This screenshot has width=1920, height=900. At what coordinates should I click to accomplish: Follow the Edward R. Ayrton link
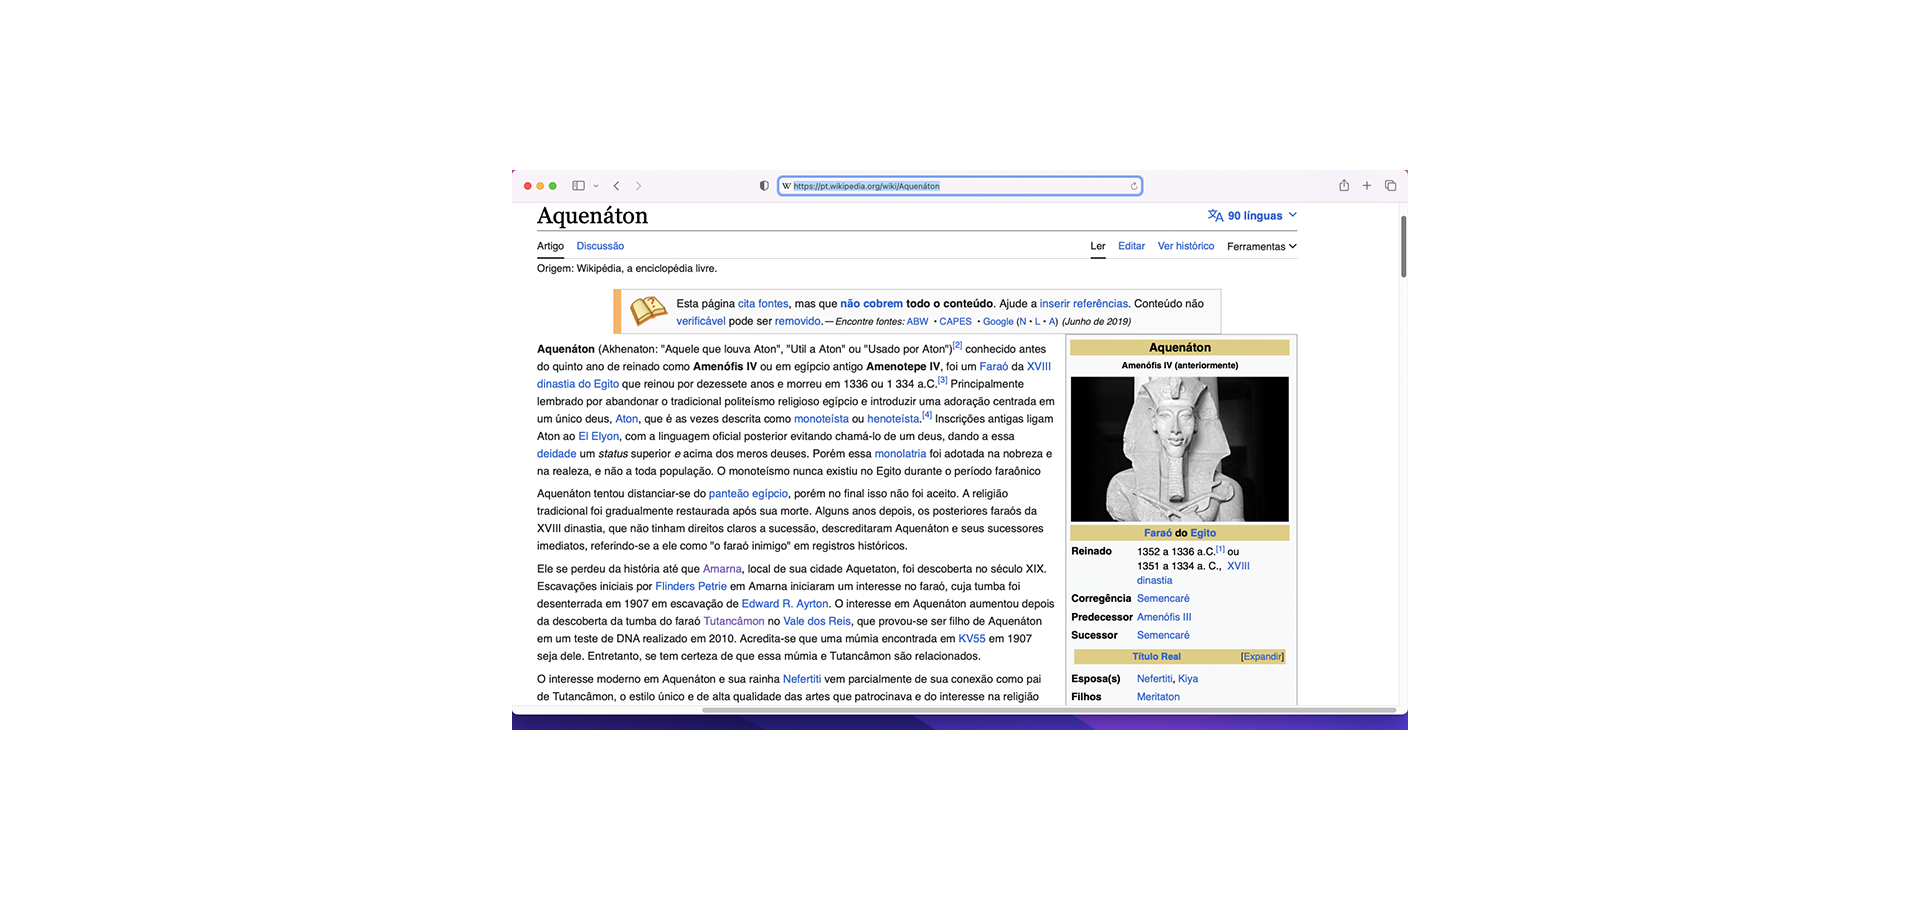pyautogui.click(x=785, y=604)
